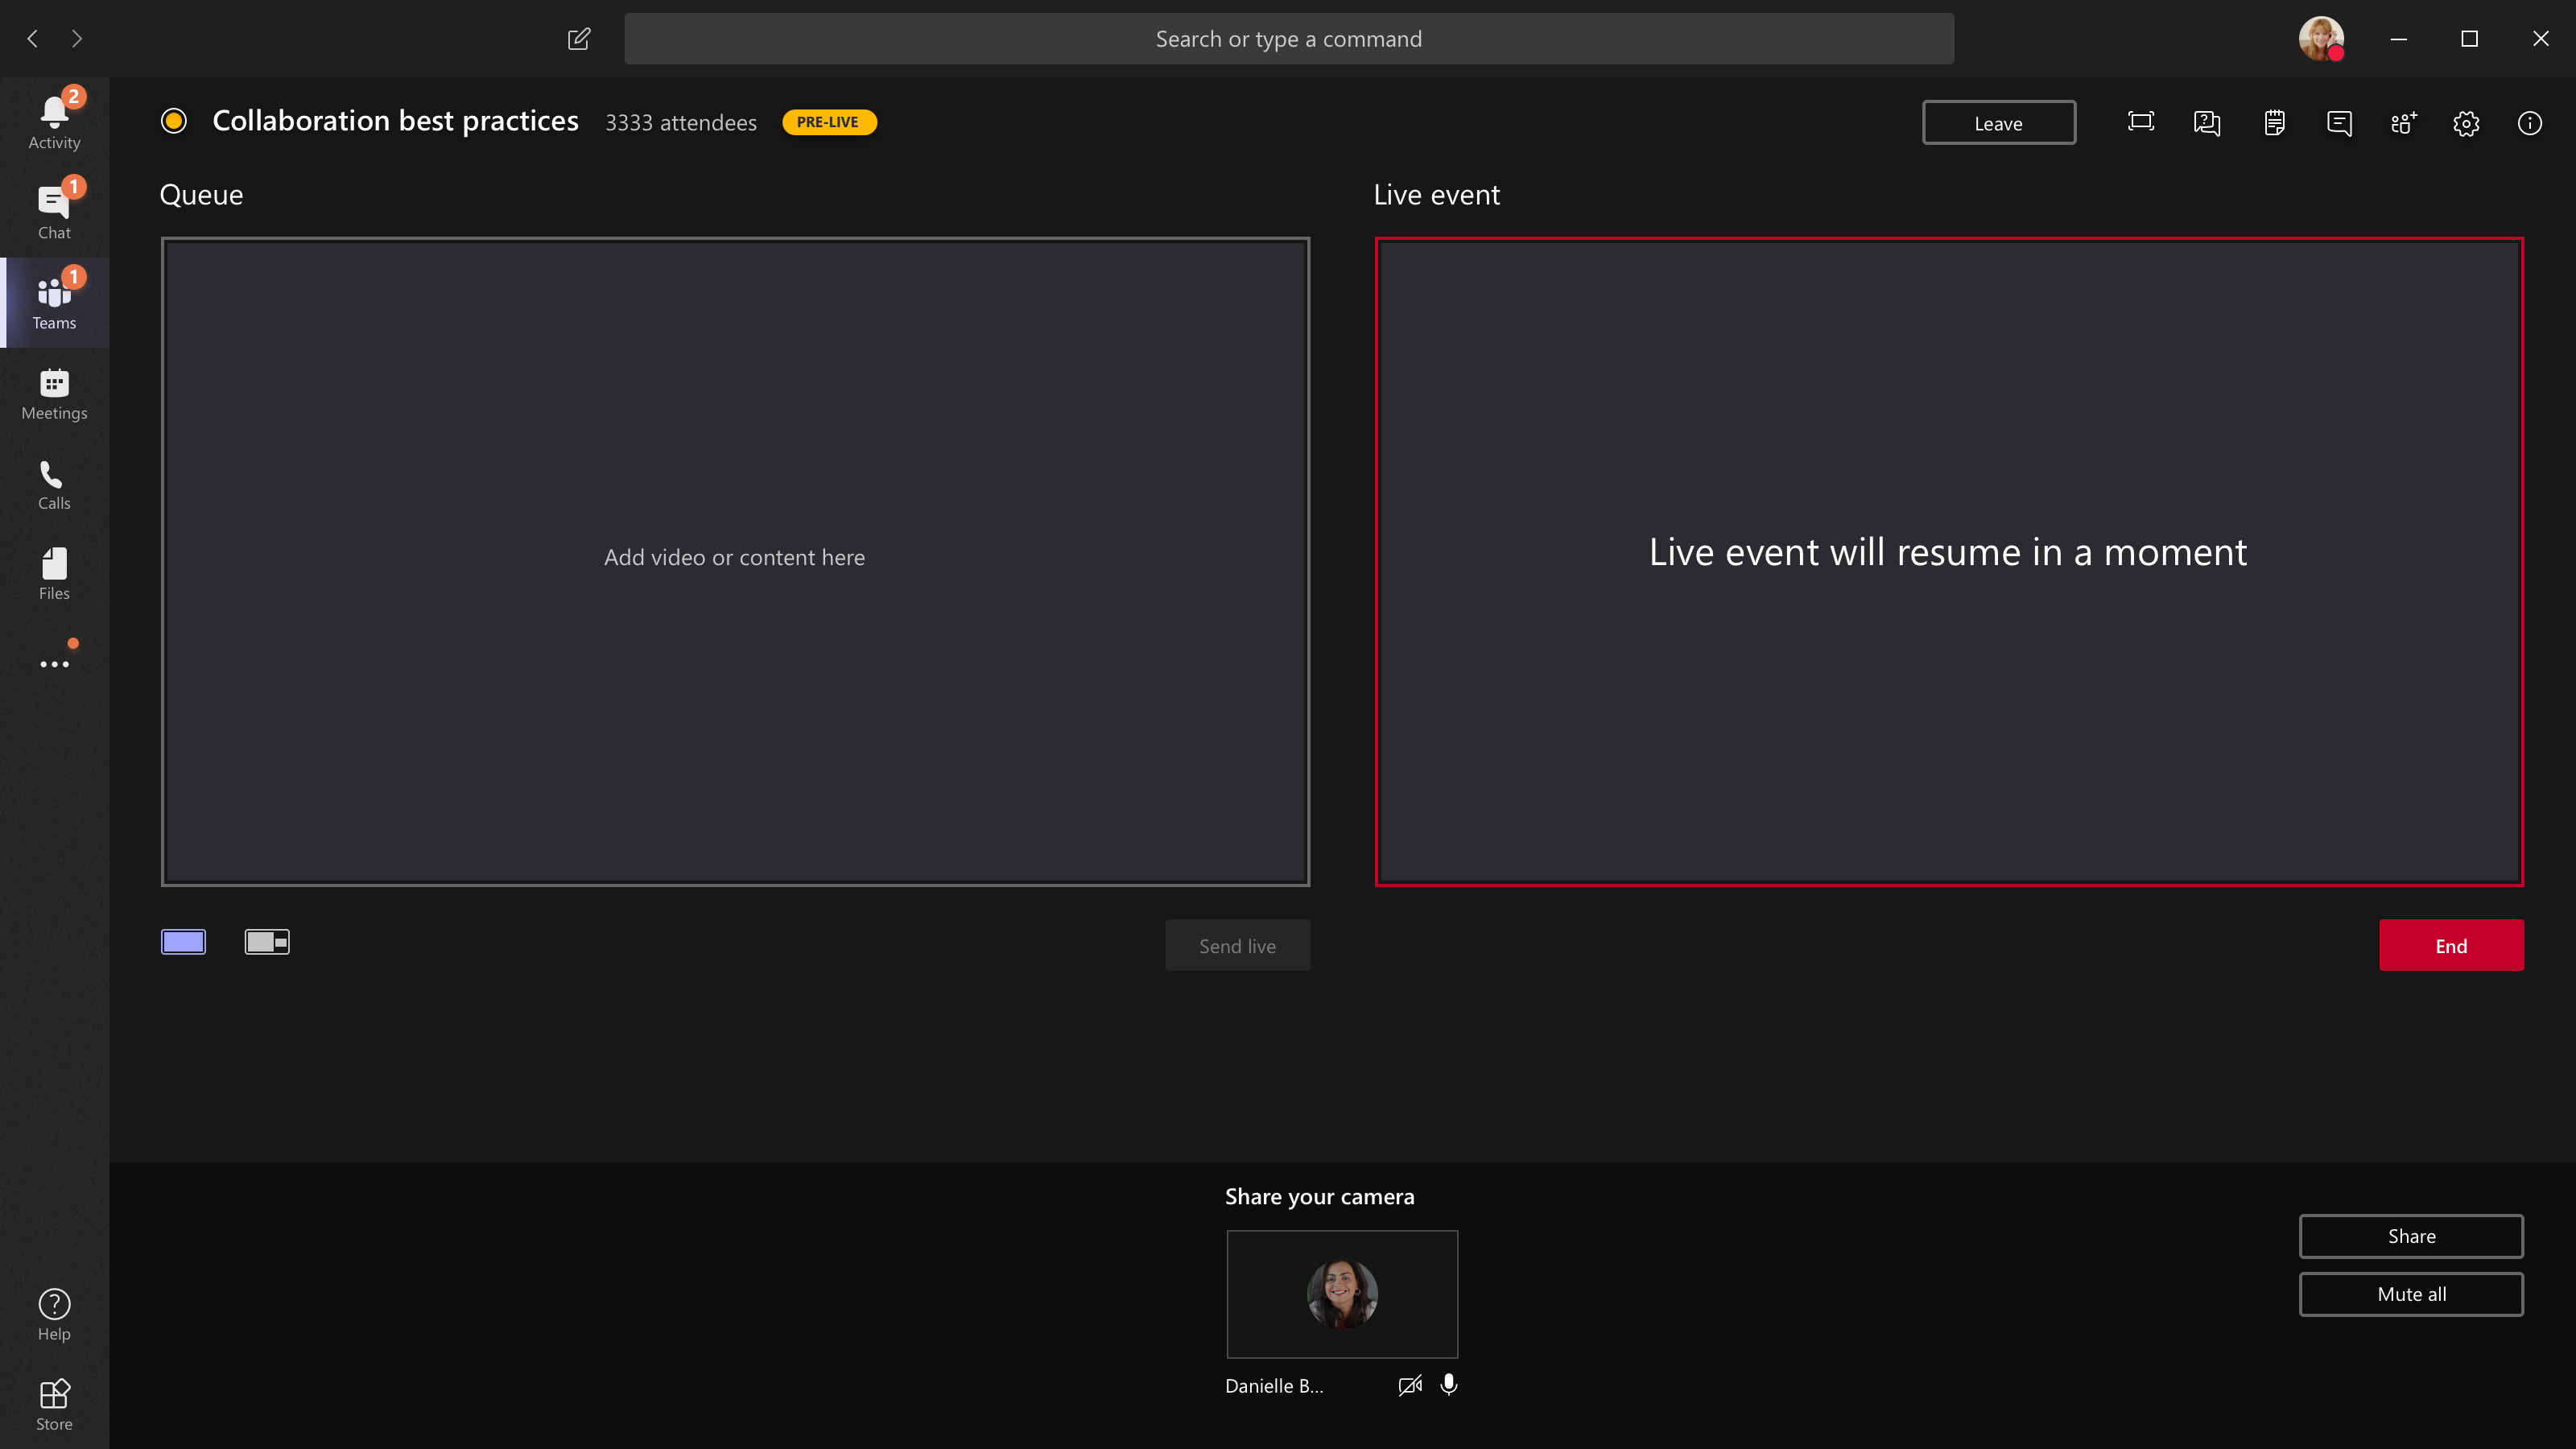Open attendee list icon

pyautogui.click(x=2403, y=122)
